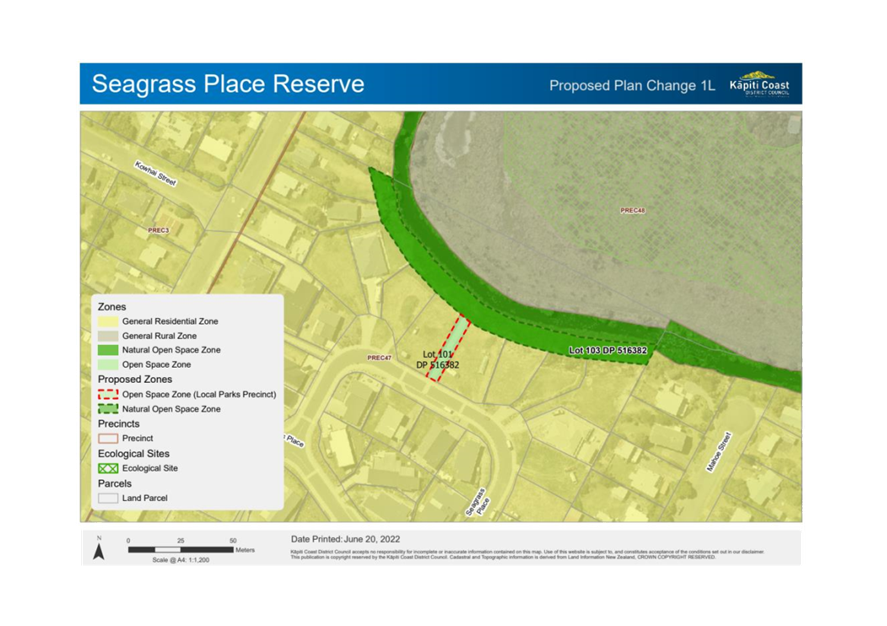Click the Open Space Zone (Local Parks Precinct) label
Screen dimensions: 887x626
click(199, 394)
